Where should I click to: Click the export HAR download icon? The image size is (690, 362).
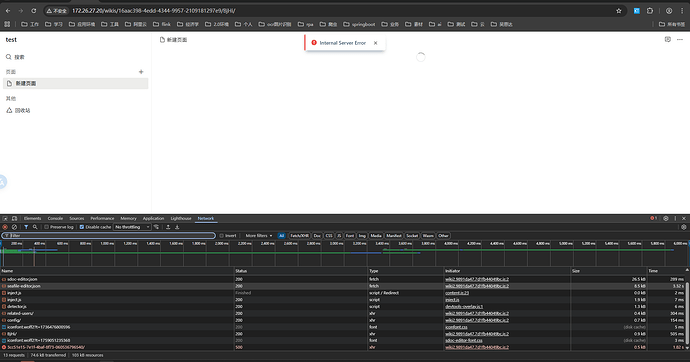177,227
